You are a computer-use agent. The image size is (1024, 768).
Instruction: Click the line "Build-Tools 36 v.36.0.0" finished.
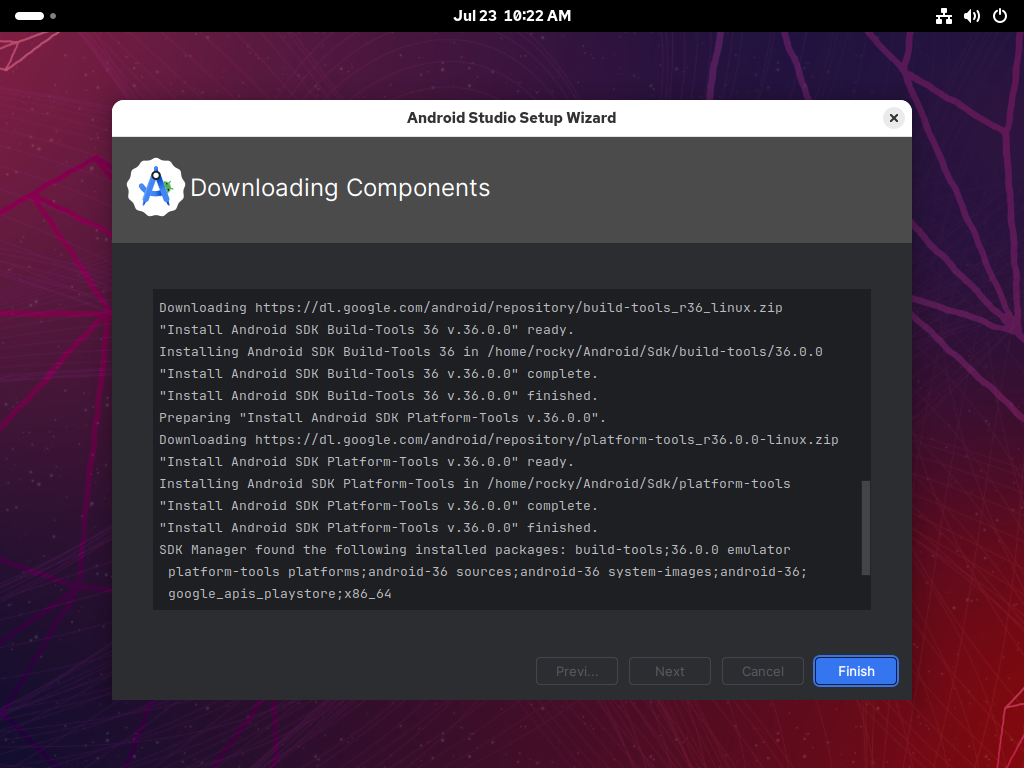378,396
